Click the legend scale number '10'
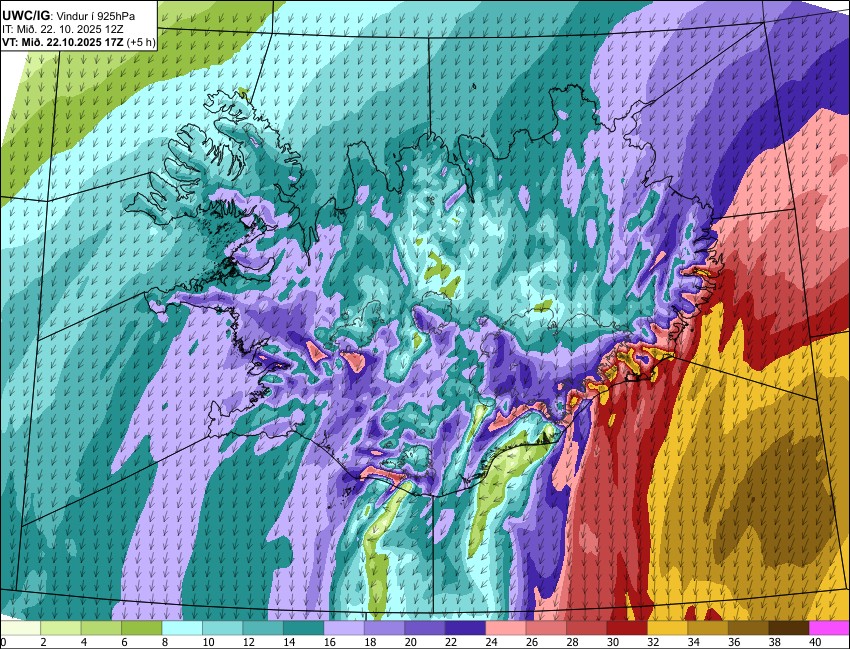The height and width of the screenshot is (649, 850). (207, 642)
